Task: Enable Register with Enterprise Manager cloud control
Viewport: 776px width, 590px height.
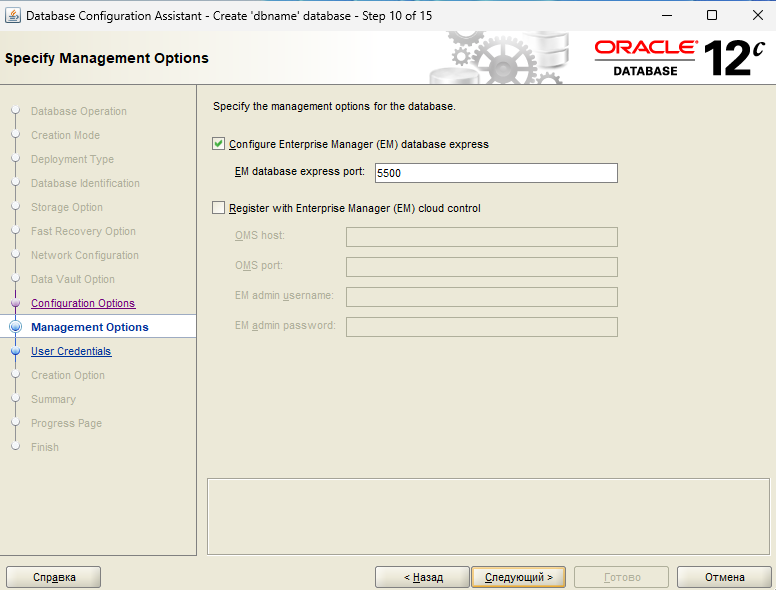Action: pos(218,208)
